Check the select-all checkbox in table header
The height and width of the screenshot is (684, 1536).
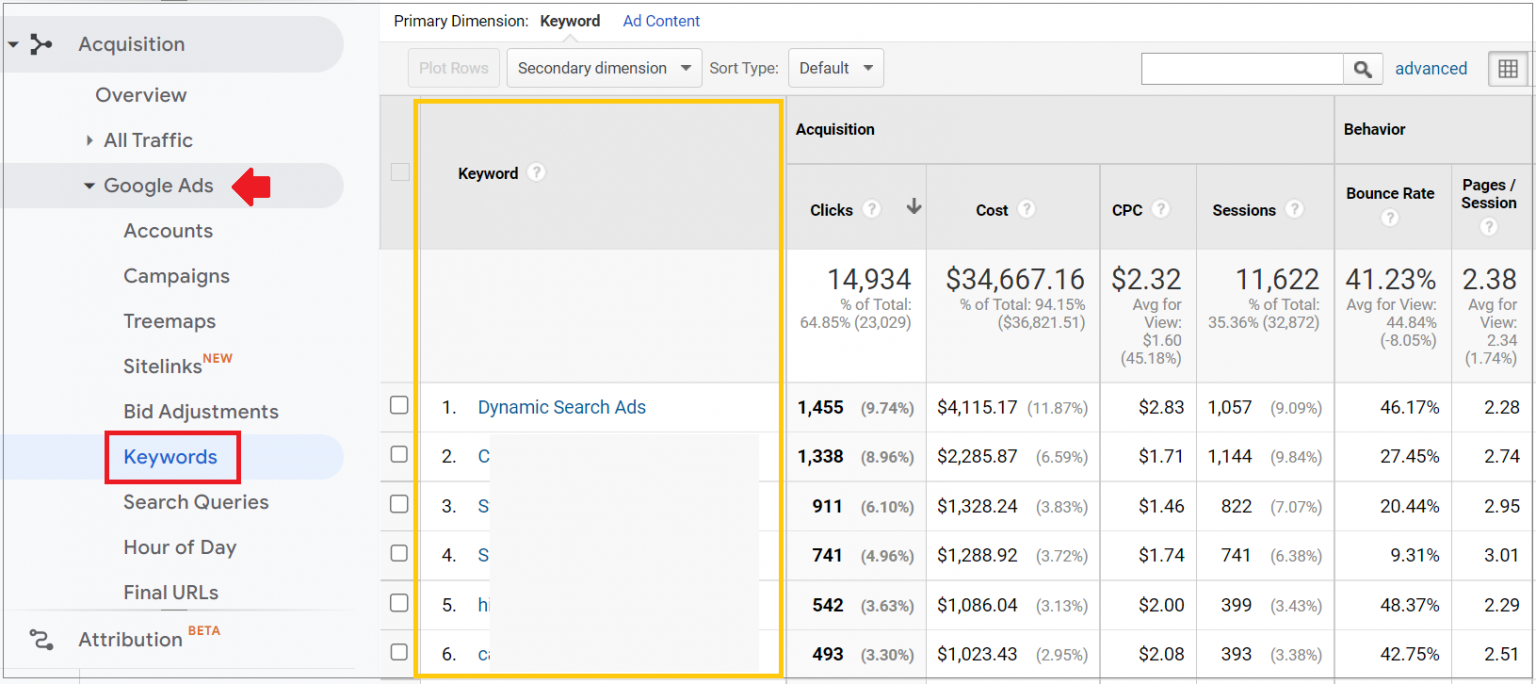pos(400,171)
